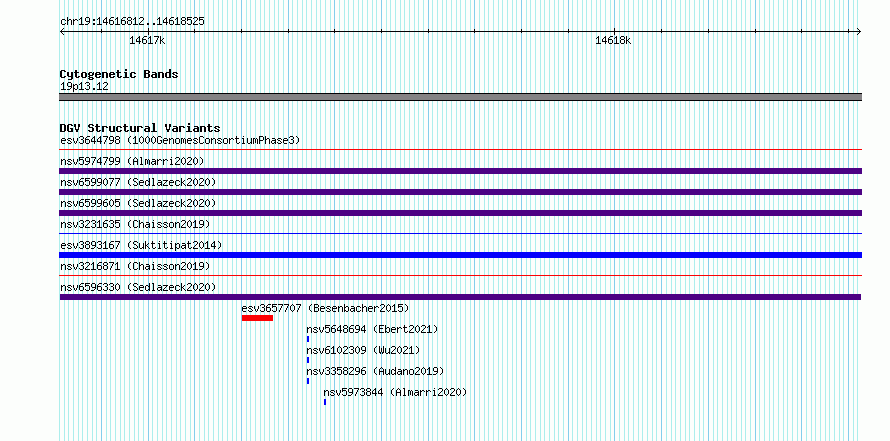890x441 pixels.
Task: Click nsv3358296 (Audano2019) label
Action: 375,371
